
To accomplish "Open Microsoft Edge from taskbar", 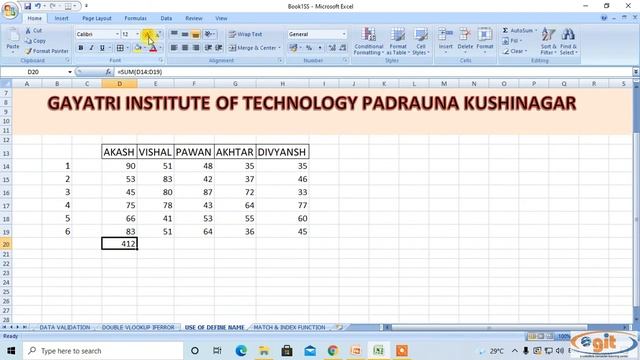I will tap(241, 351).
